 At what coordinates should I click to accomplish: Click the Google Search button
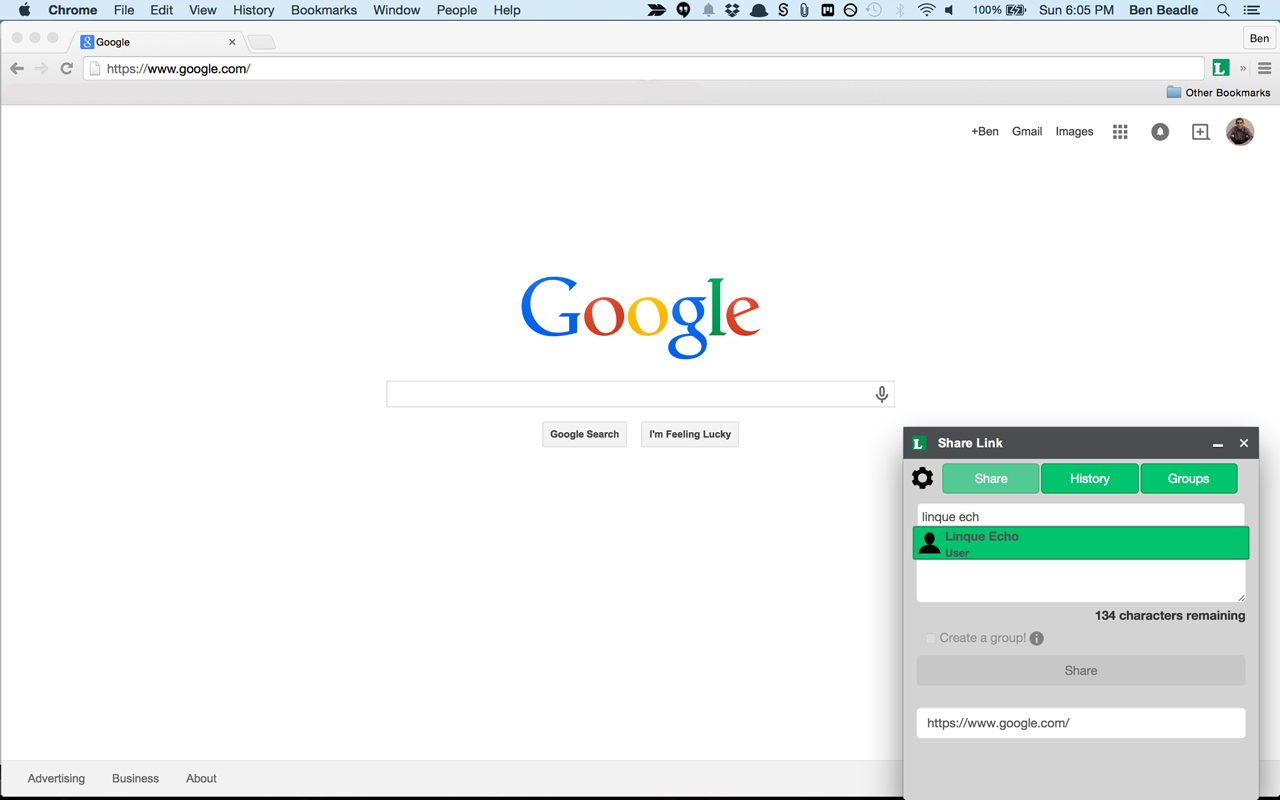584,434
